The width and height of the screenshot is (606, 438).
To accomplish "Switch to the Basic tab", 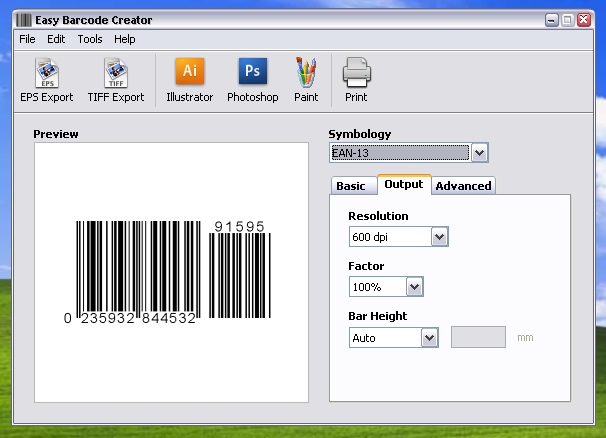I will [354, 186].
